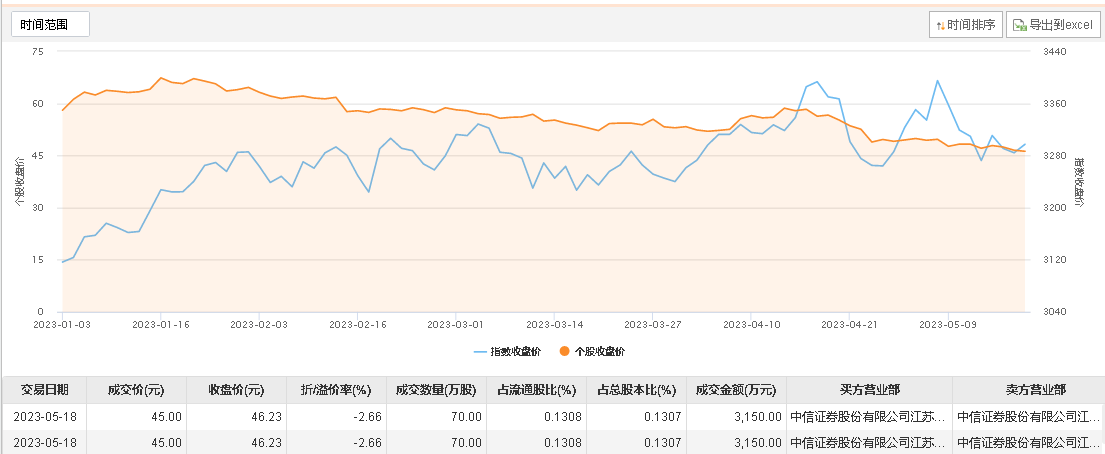Screen dimensions: 1105x454
Task: Click the 卖方营业部 column header
Action: (1029, 390)
